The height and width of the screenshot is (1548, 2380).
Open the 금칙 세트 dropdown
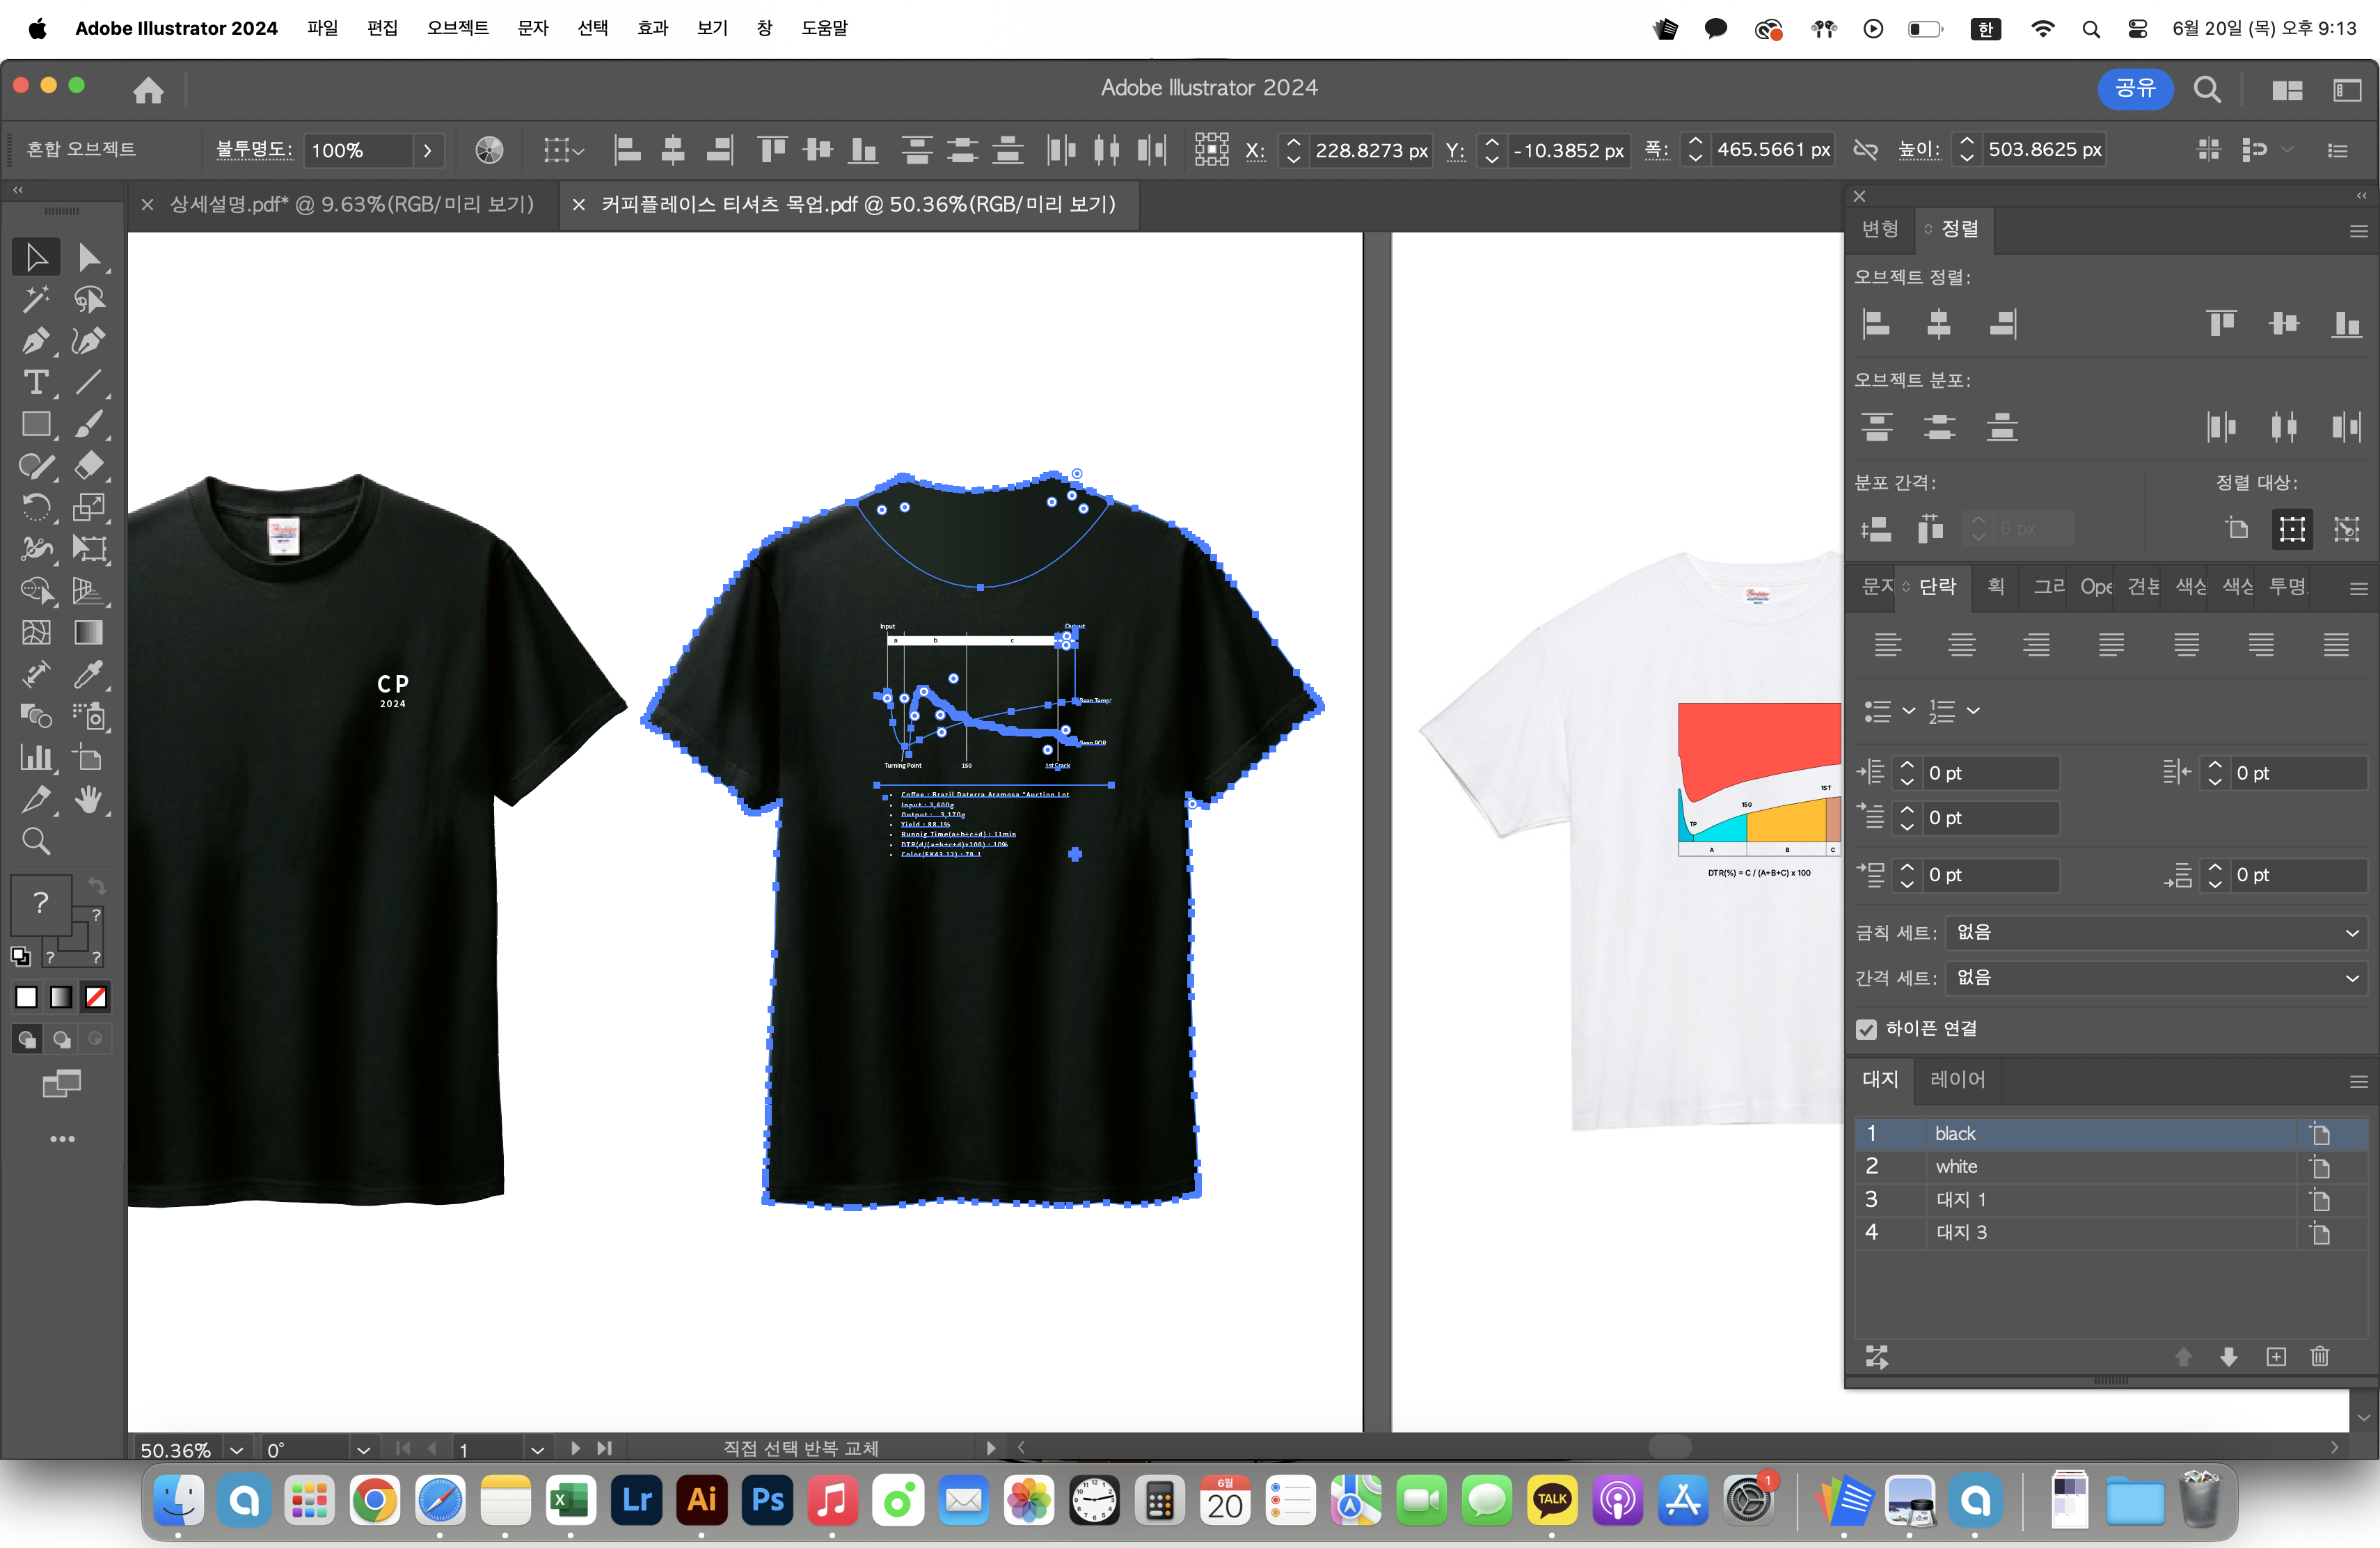pyautogui.click(x=2155, y=933)
